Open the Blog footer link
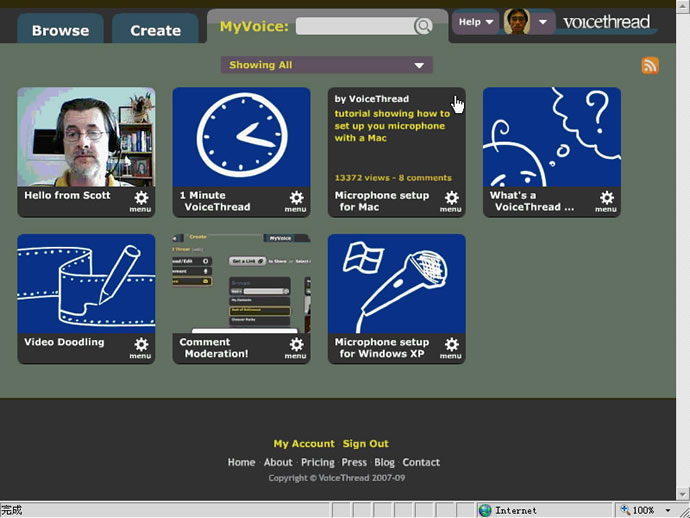The image size is (690, 518). pos(385,463)
